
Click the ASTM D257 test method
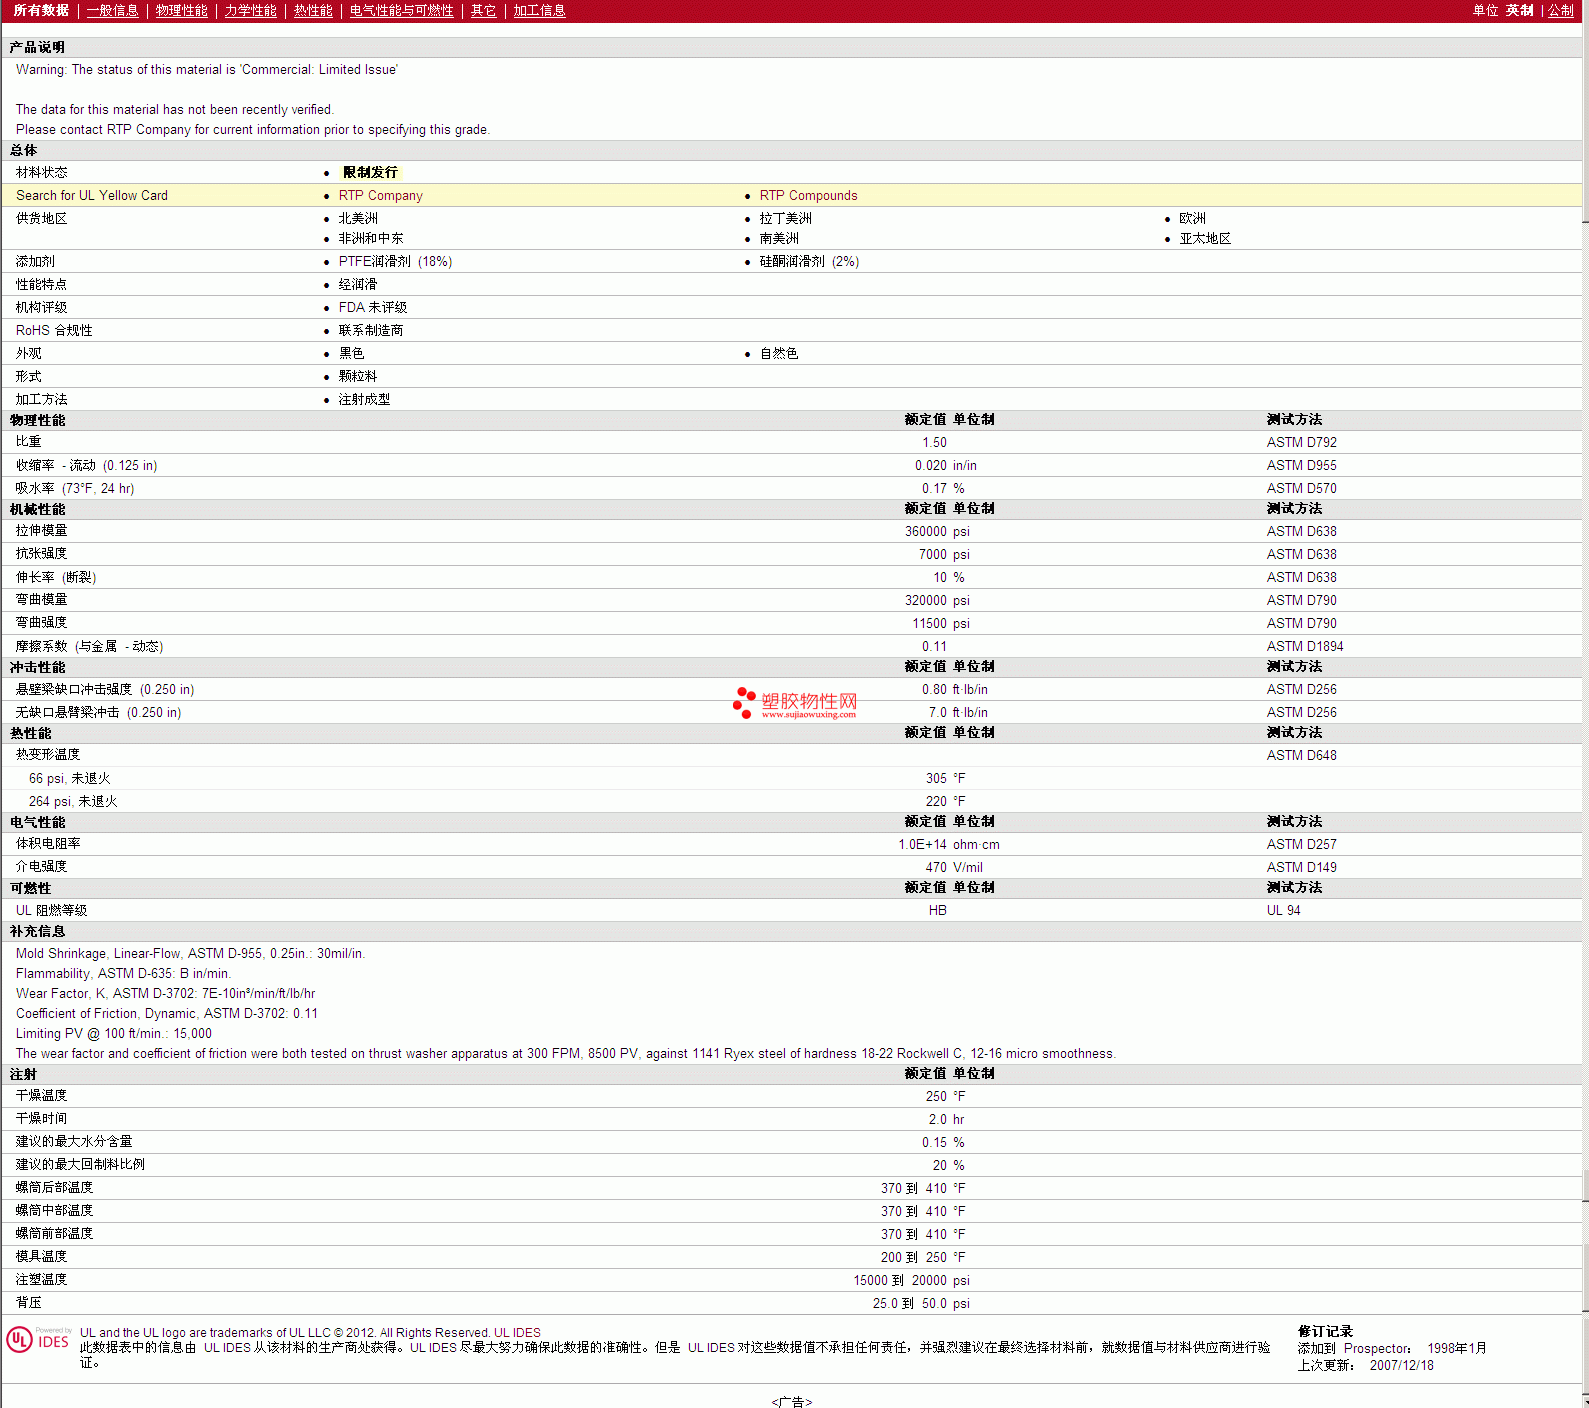(1302, 845)
